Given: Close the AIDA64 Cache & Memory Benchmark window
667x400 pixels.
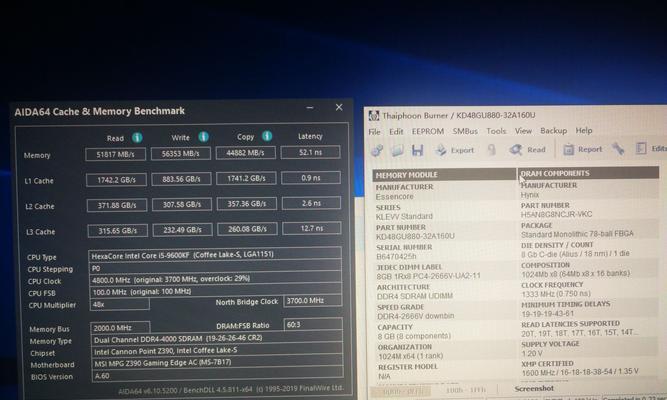Looking at the screenshot, I should (x=339, y=107).
